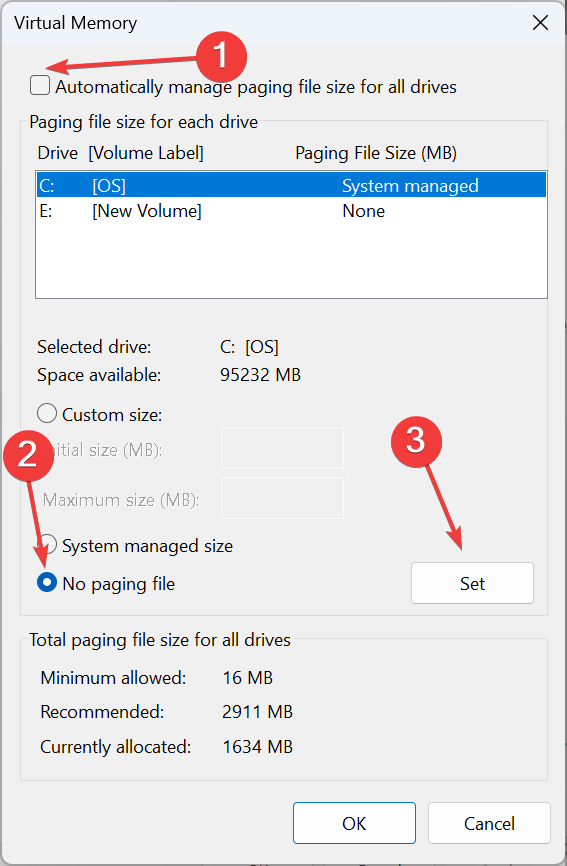Click the red annotation circle numbered 3
This screenshot has width=567, height=866.
(x=416, y=442)
